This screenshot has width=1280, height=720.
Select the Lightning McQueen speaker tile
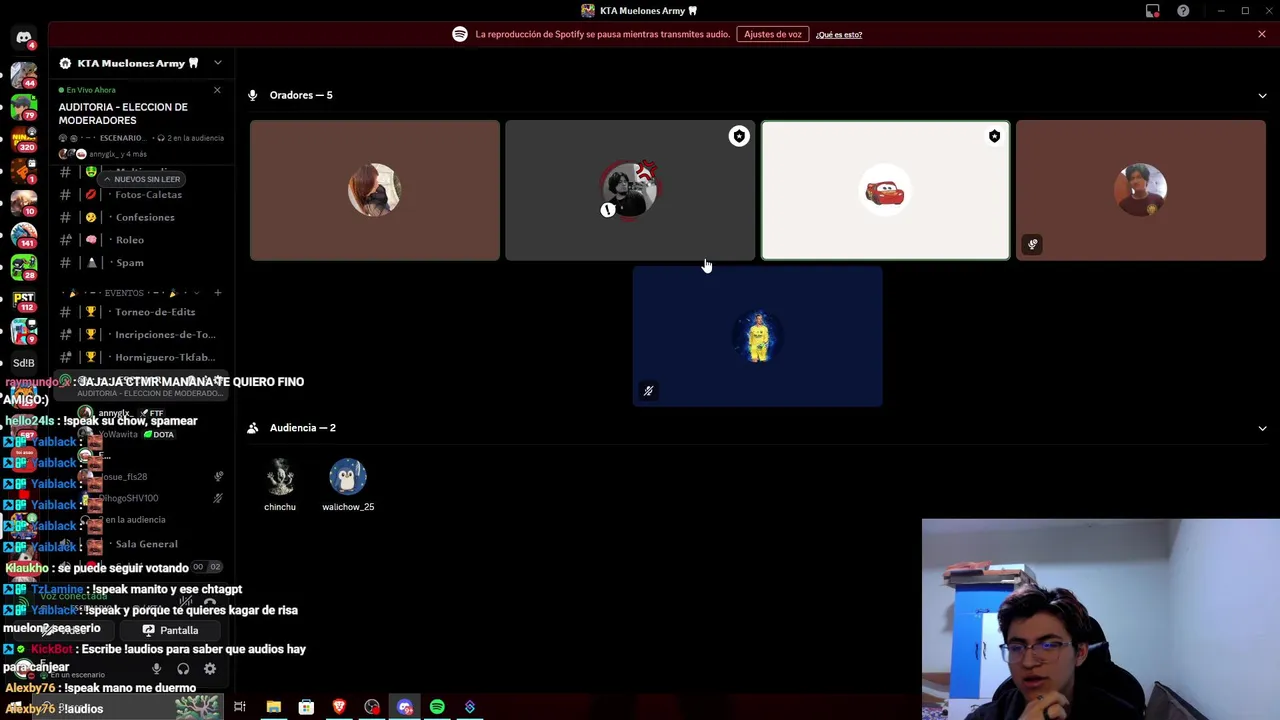pyautogui.click(x=886, y=190)
